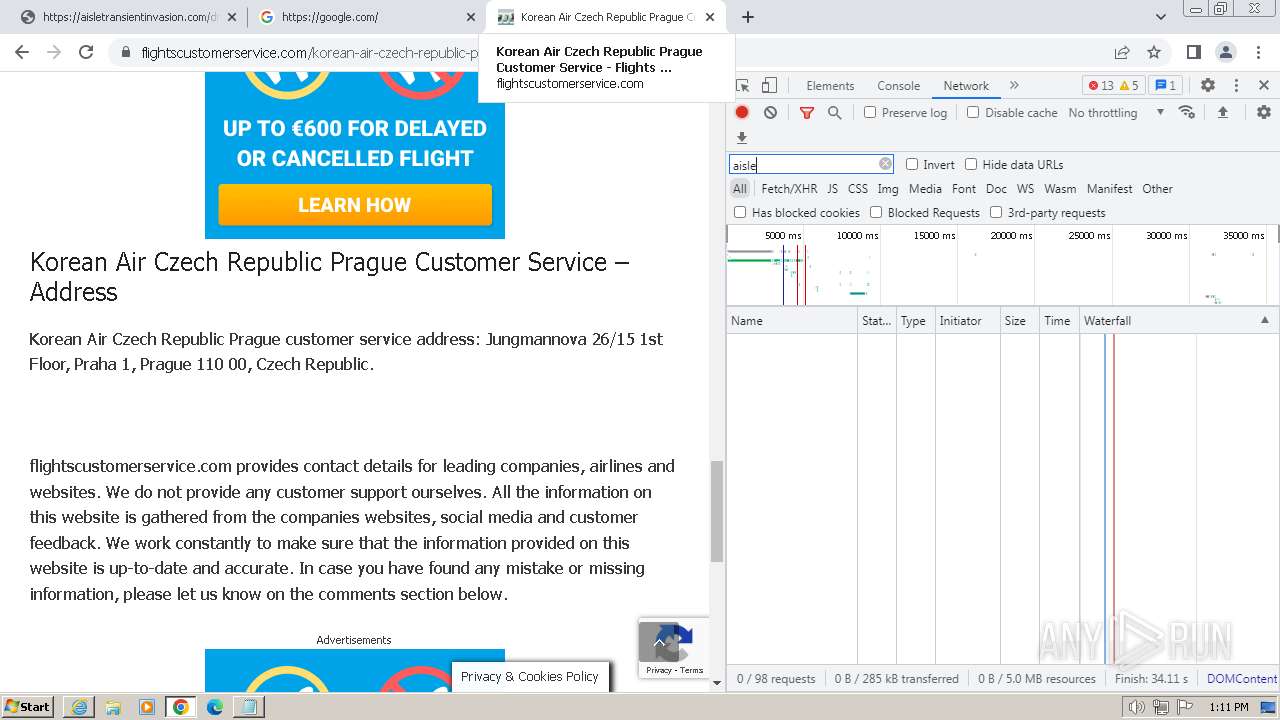Viewport: 1280px width, 720px height.
Task: Bookmark this page with the star
Action: click(x=1154, y=52)
